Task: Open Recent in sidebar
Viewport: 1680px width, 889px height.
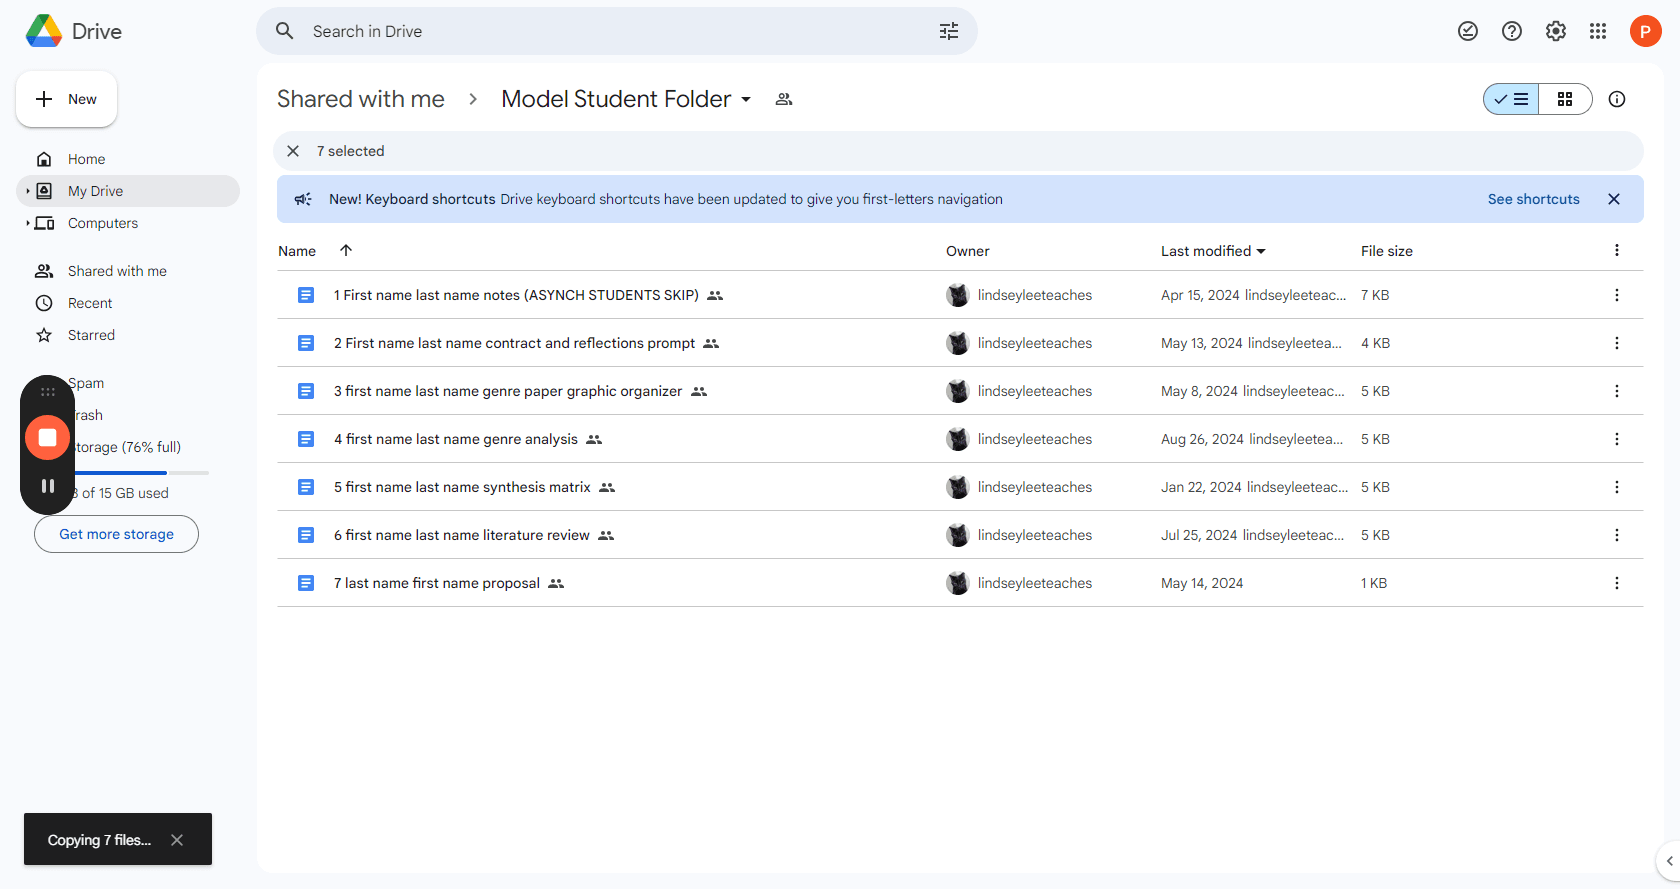Action: click(x=128, y=303)
